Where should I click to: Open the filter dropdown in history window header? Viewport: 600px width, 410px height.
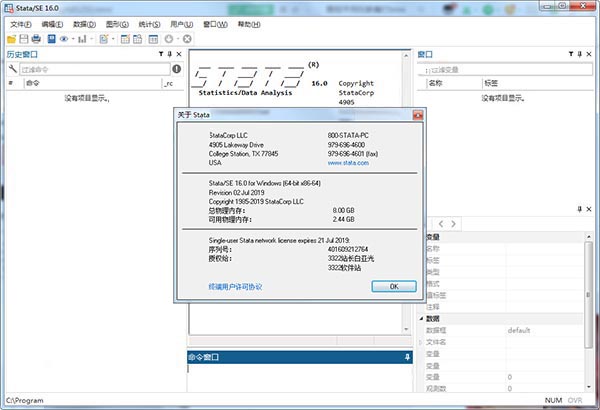[x=162, y=54]
